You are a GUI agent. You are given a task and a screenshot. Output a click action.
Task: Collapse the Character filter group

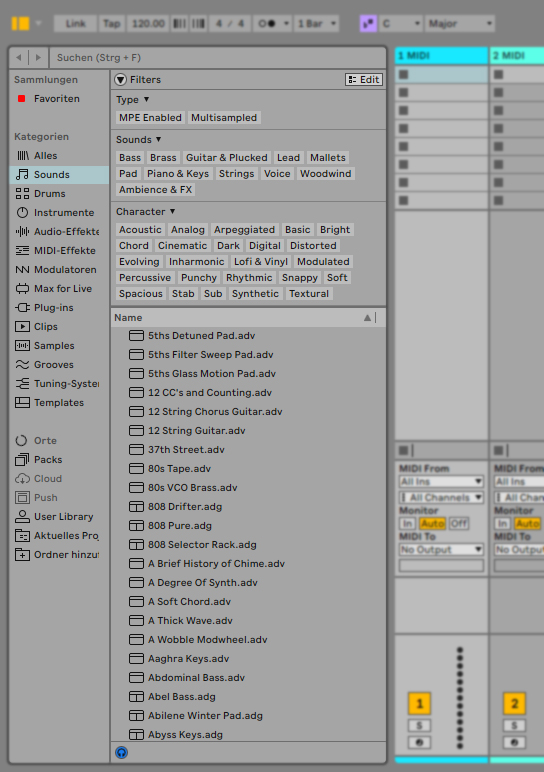172,211
